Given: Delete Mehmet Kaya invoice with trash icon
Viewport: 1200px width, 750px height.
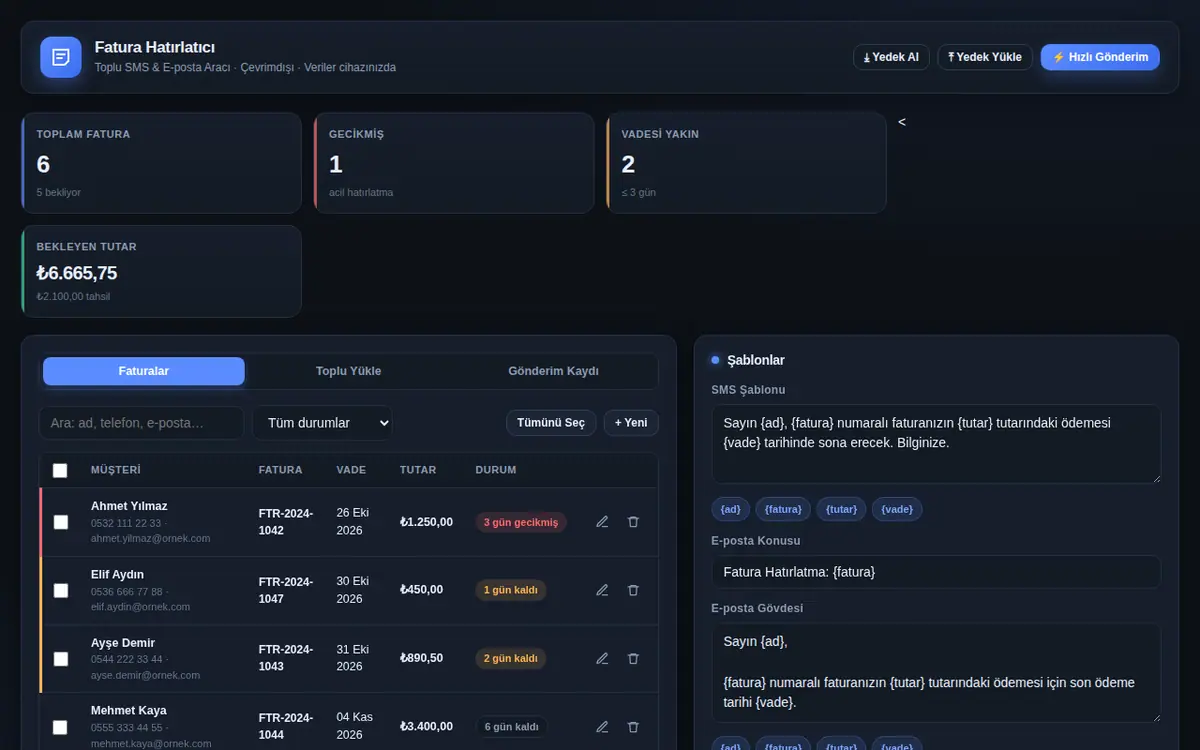Looking at the screenshot, I should [x=633, y=726].
